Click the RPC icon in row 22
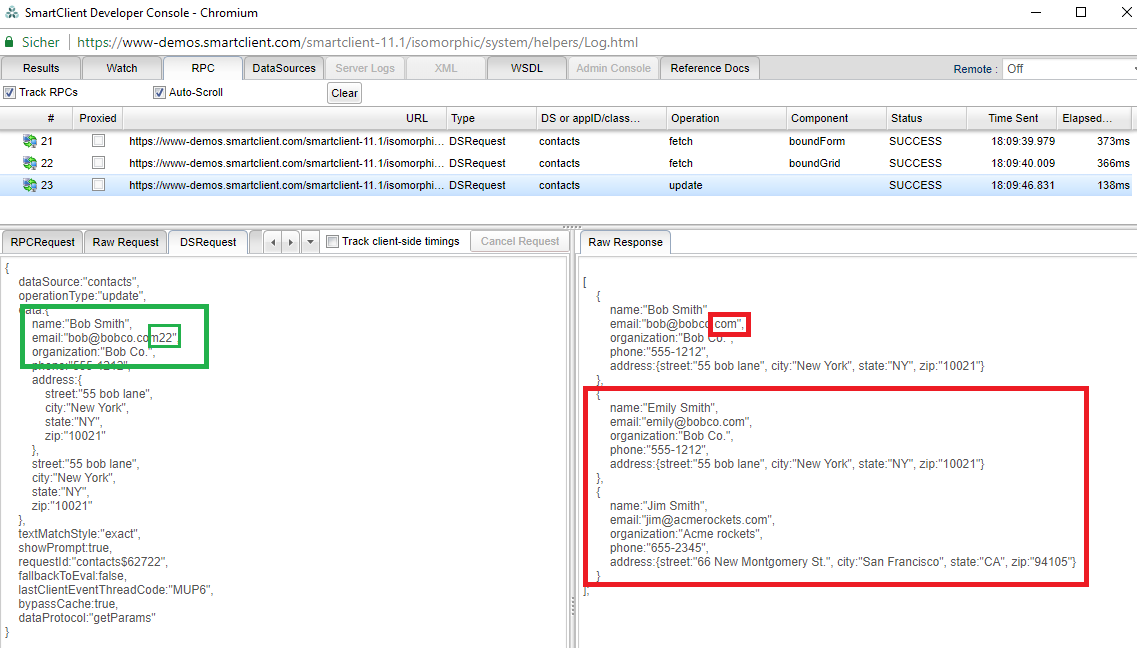Image resolution: width=1137 pixels, height=648 pixels. pos(30,163)
